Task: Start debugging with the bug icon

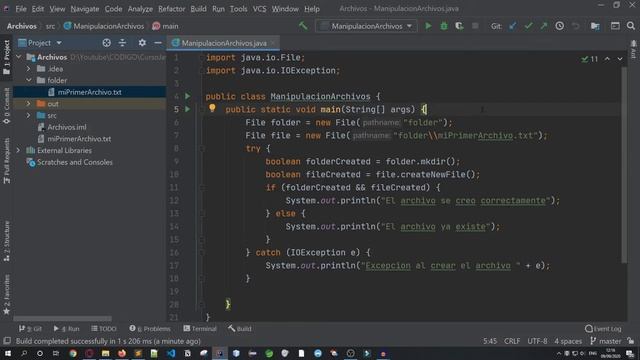Action: (x=444, y=26)
